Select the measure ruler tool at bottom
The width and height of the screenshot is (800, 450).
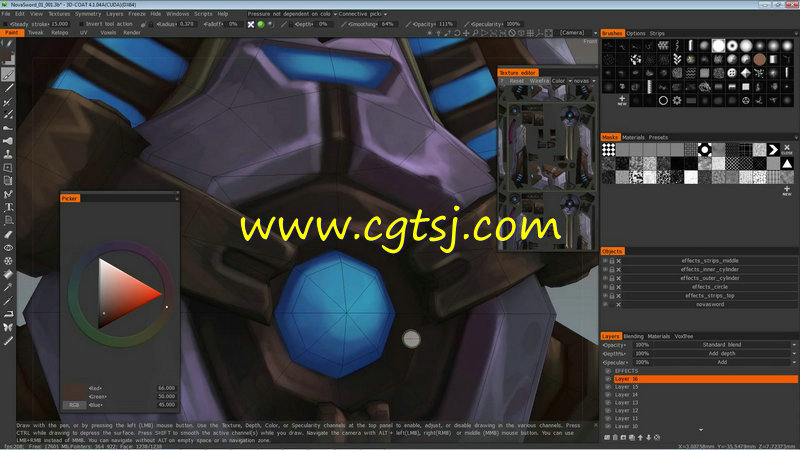point(8,341)
